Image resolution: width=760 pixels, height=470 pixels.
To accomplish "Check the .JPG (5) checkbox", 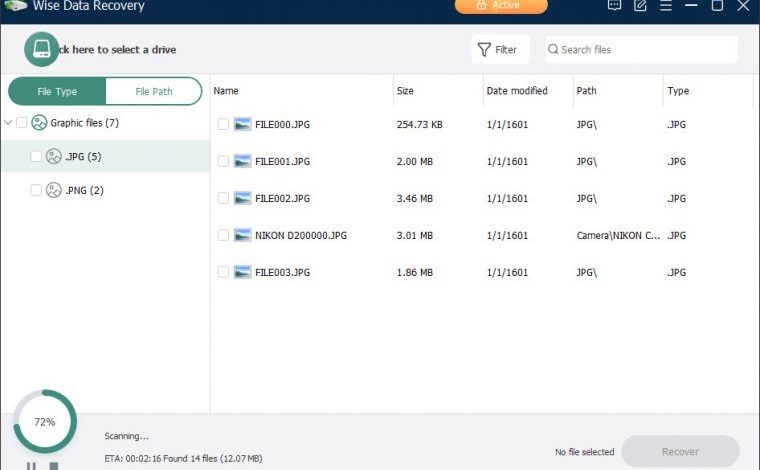I will pyautogui.click(x=36, y=157).
